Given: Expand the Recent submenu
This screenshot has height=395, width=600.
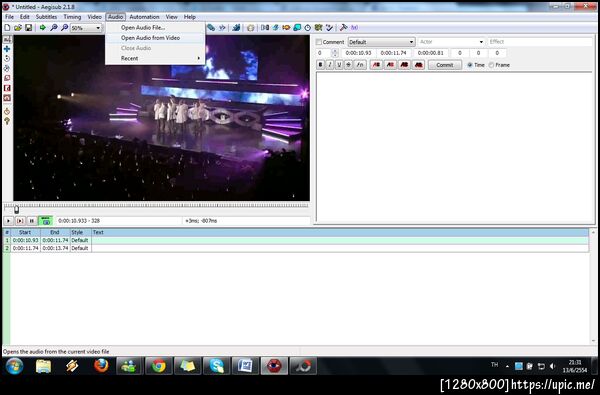Looking at the screenshot, I should tap(155, 58).
